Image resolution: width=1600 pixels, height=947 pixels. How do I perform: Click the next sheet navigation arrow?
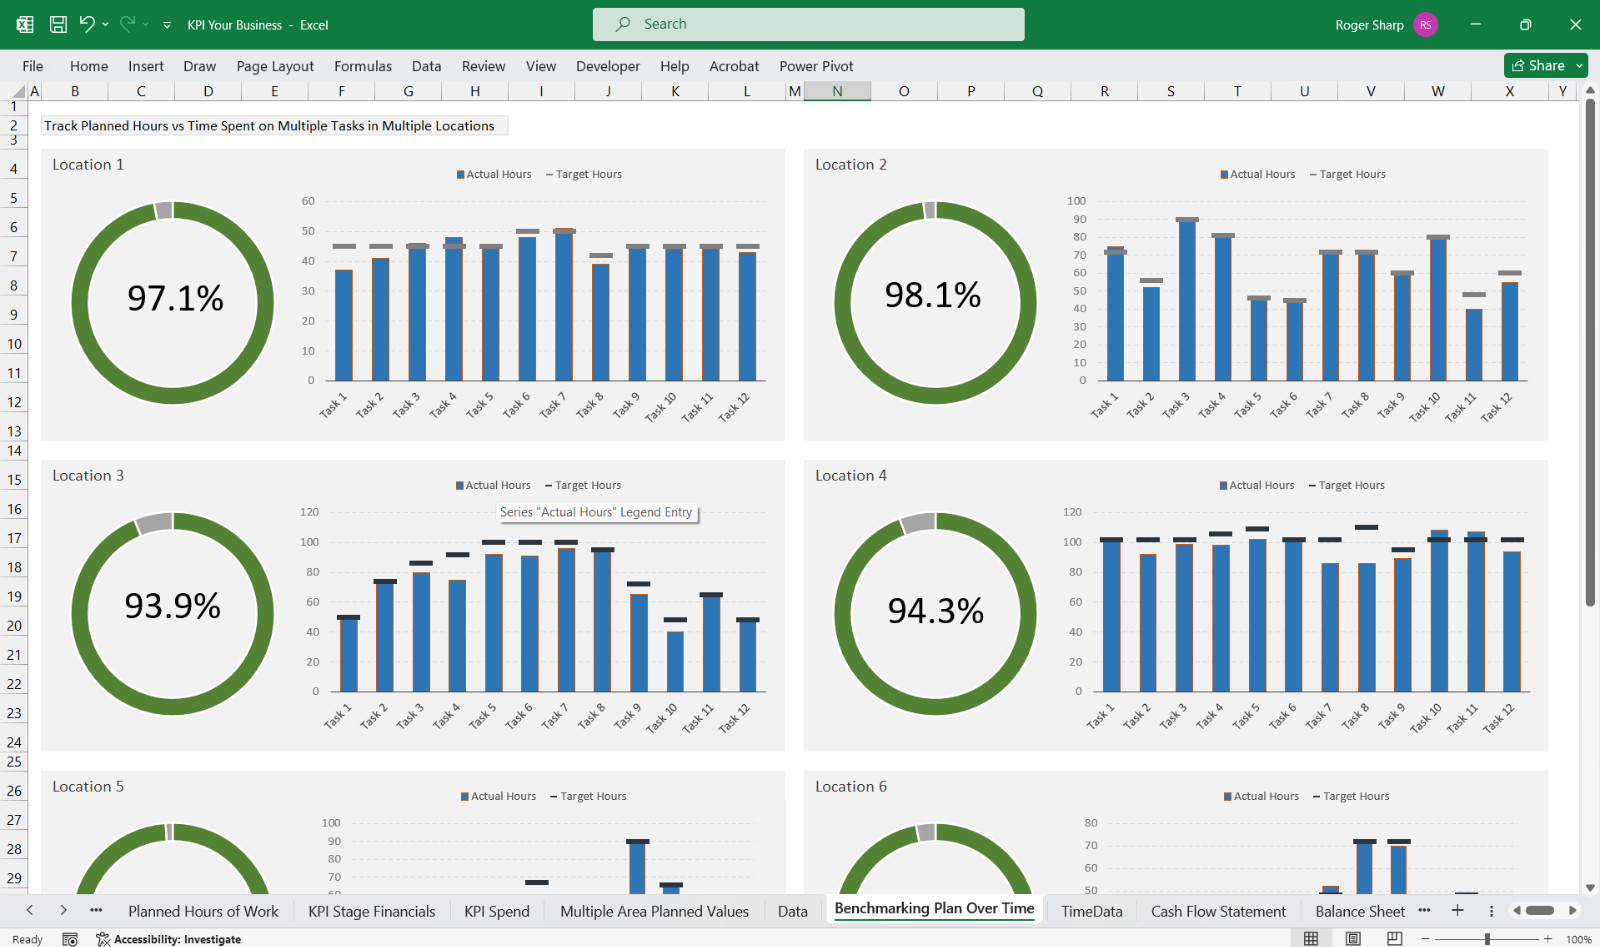63,910
